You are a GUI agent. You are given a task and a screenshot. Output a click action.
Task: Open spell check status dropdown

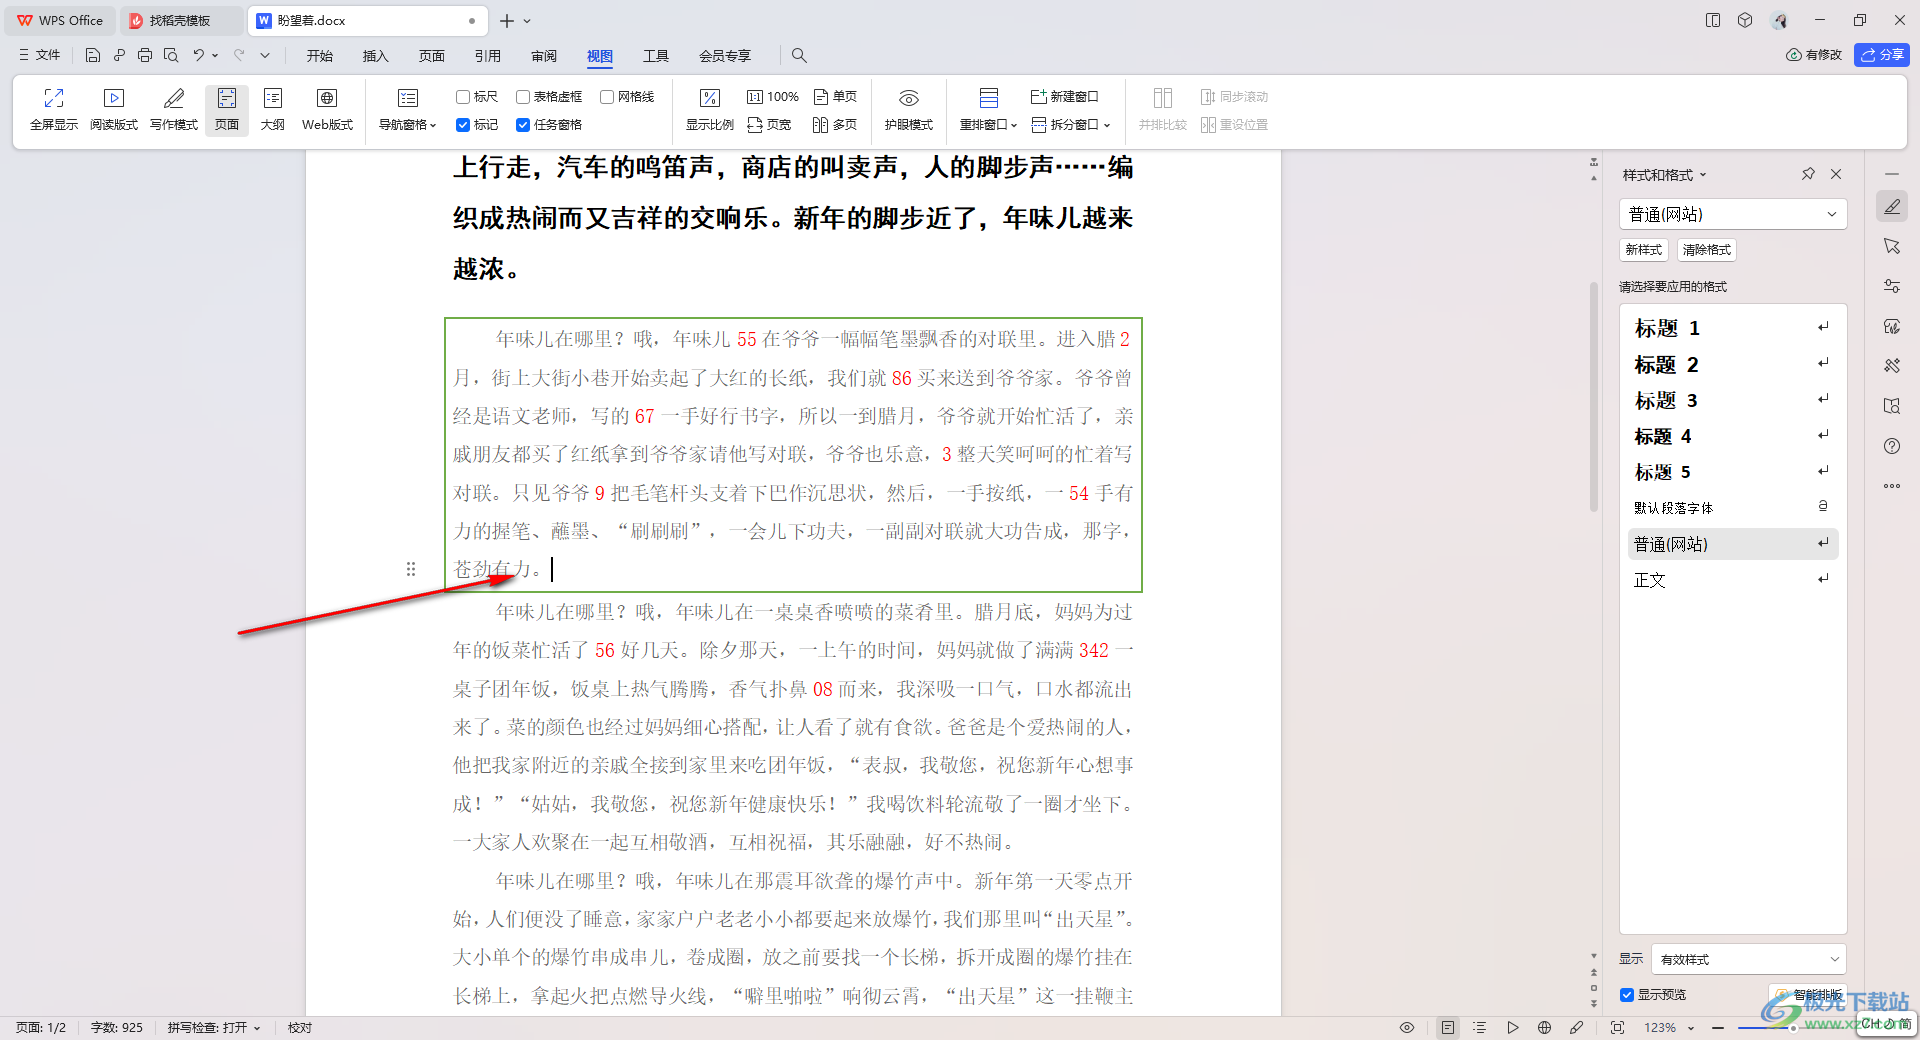coord(214,1027)
